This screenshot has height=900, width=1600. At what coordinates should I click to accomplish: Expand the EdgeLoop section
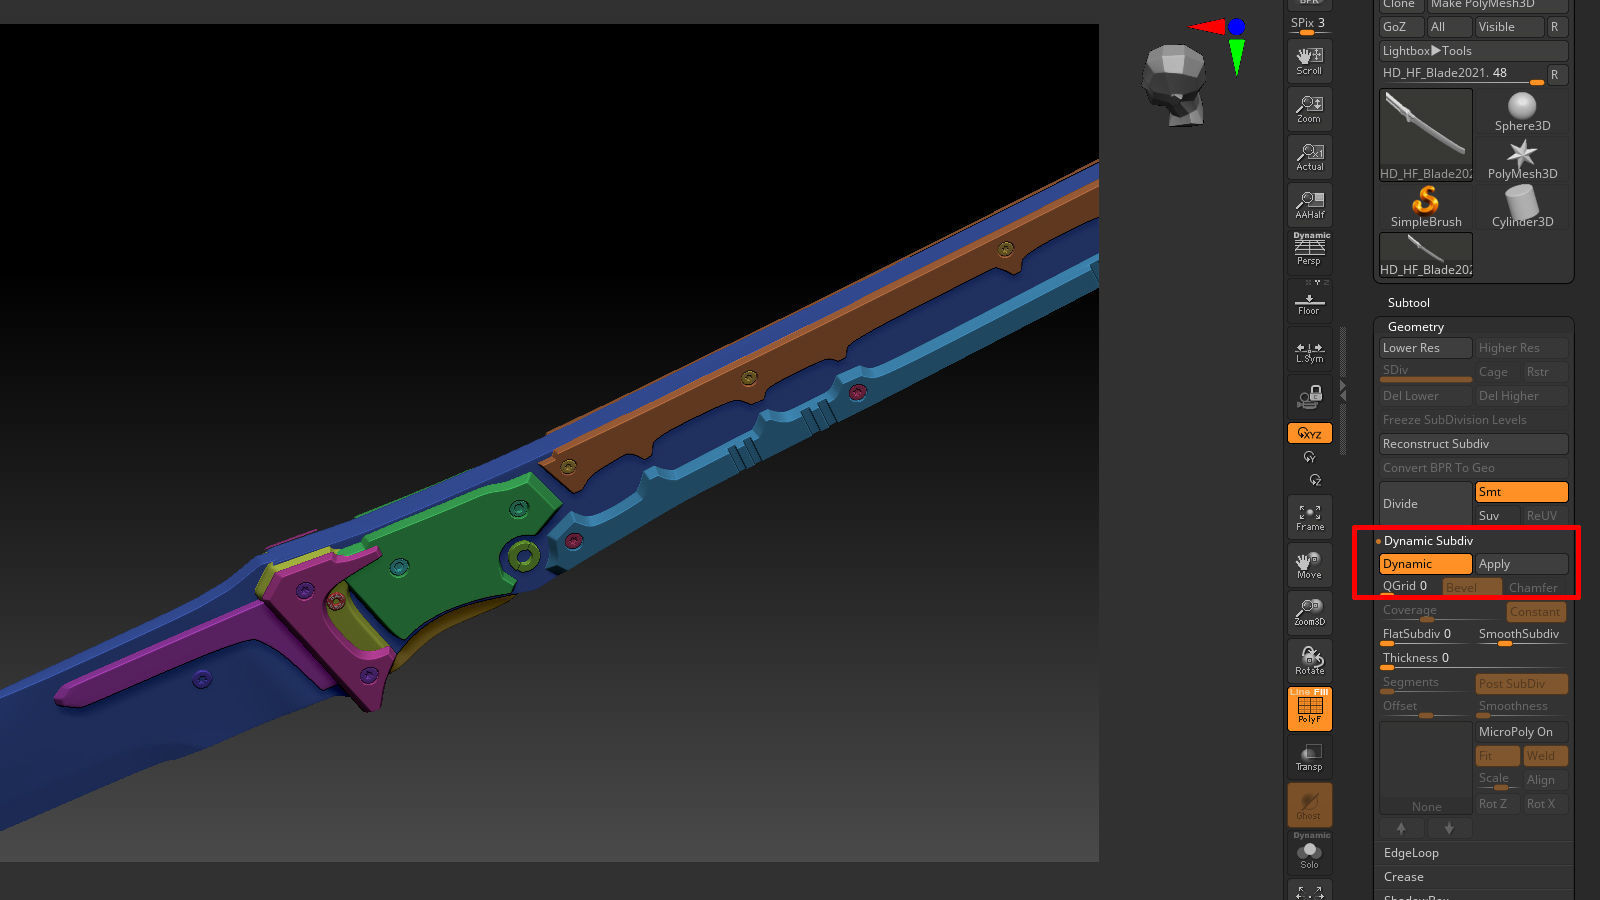[1410, 853]
